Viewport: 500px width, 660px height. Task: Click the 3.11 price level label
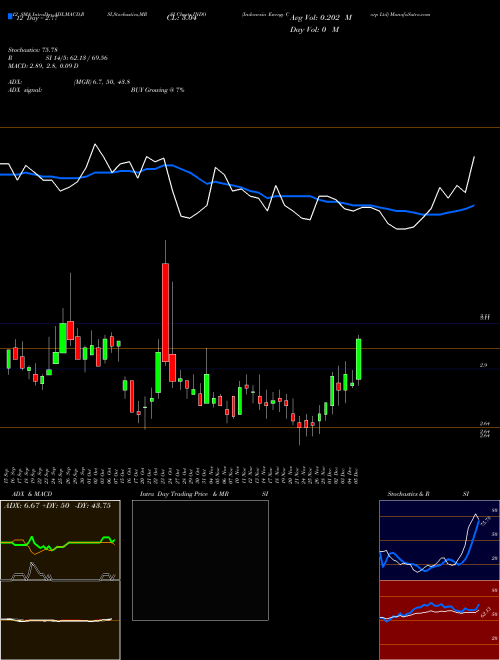click(x=485, y=318)
